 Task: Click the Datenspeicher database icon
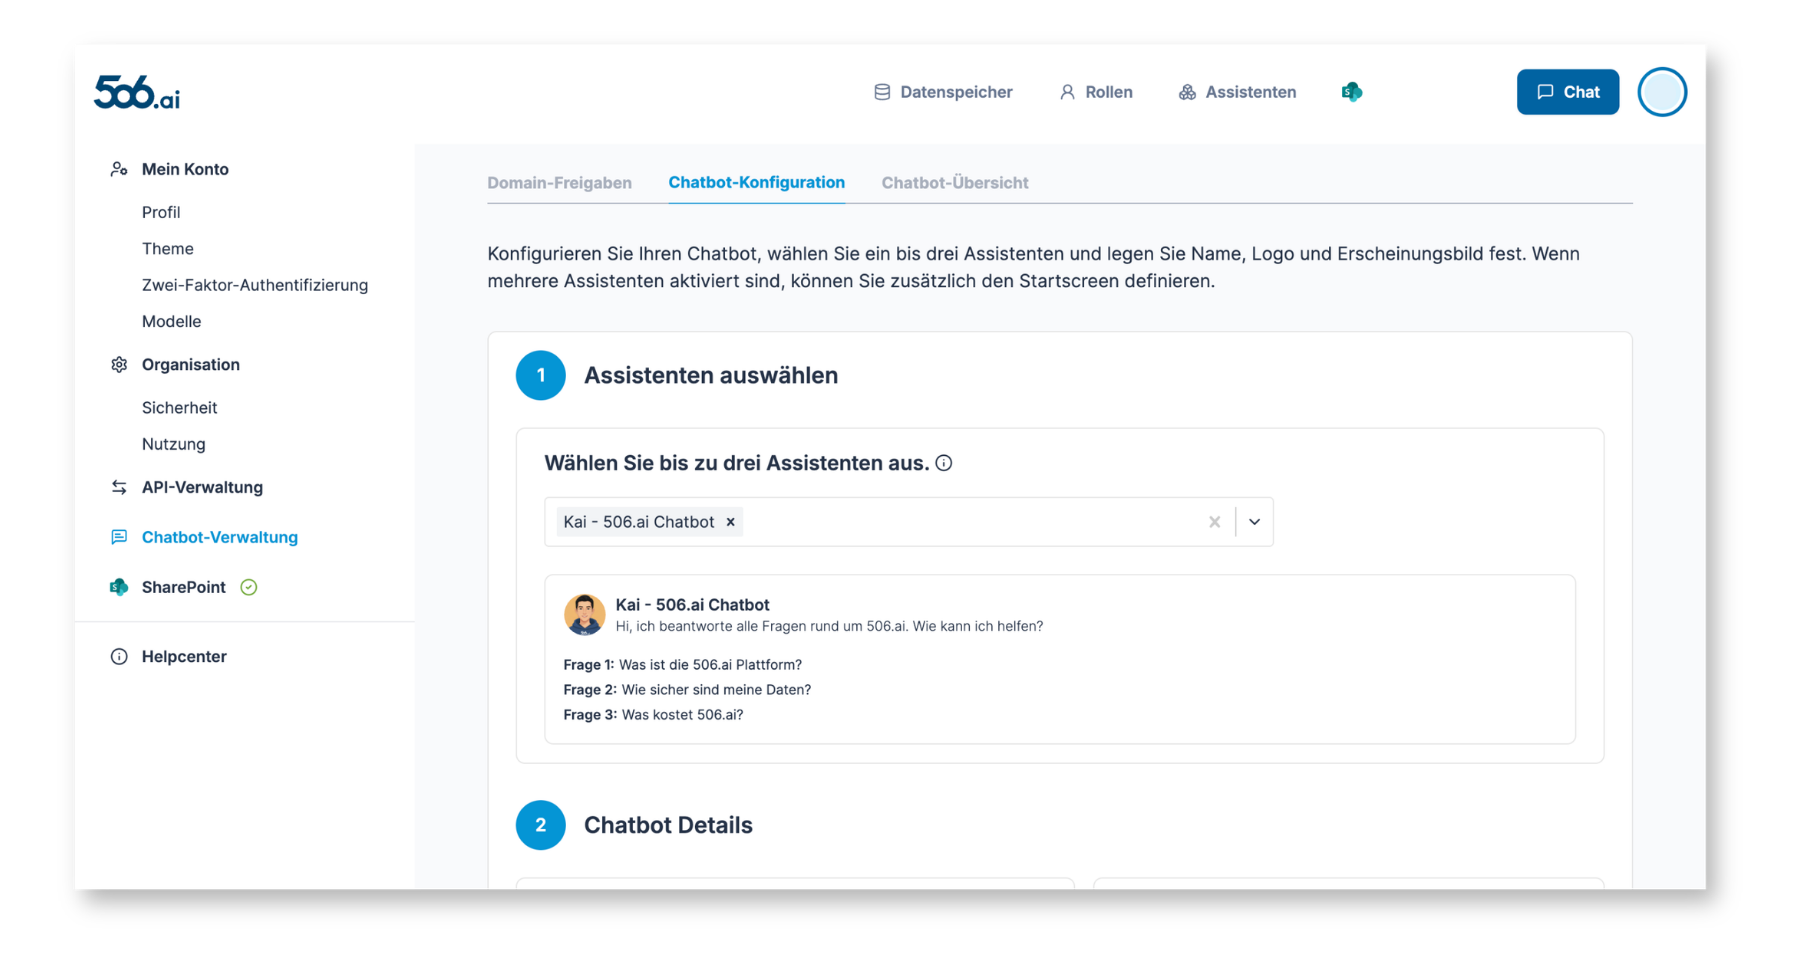(x=882, y=92)
